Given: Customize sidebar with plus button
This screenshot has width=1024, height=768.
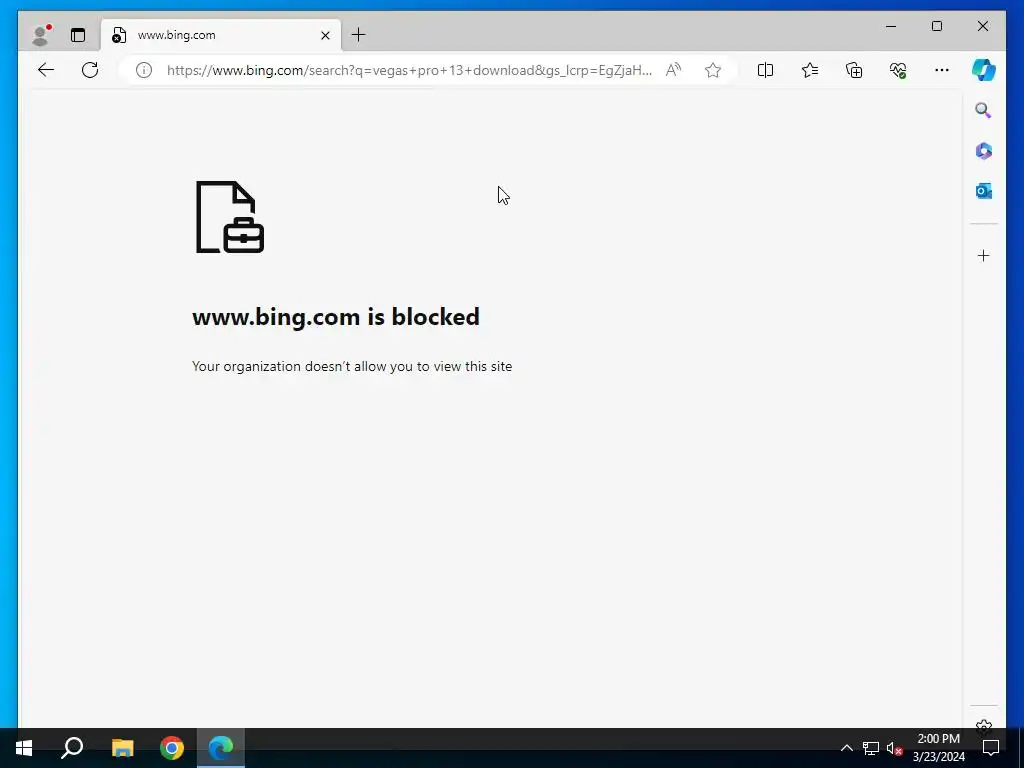Looking at the screenshot, I should (984, 255).
